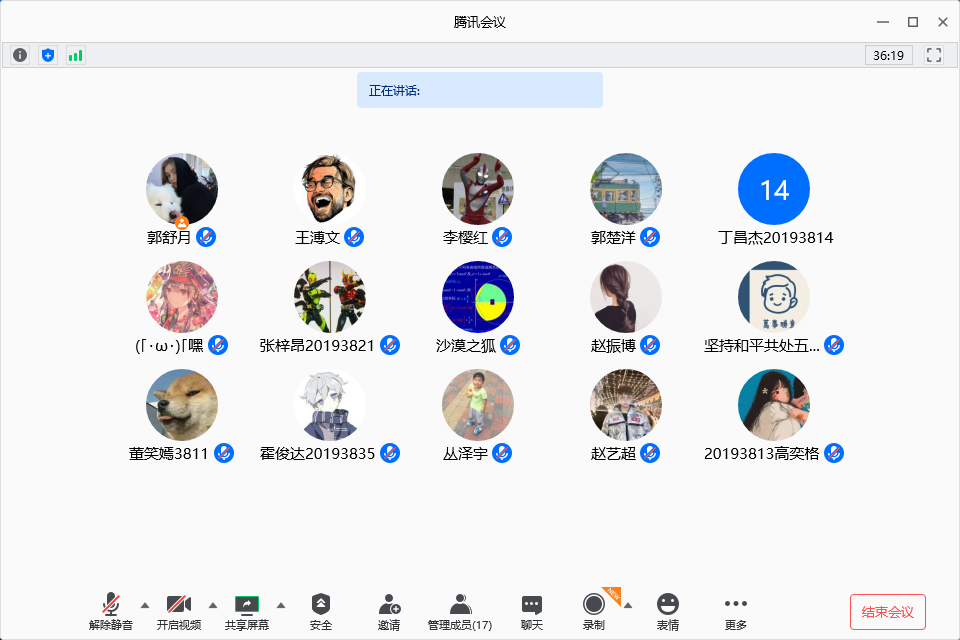Expand the recording options arrow beside 录制

tap(627, 605)
